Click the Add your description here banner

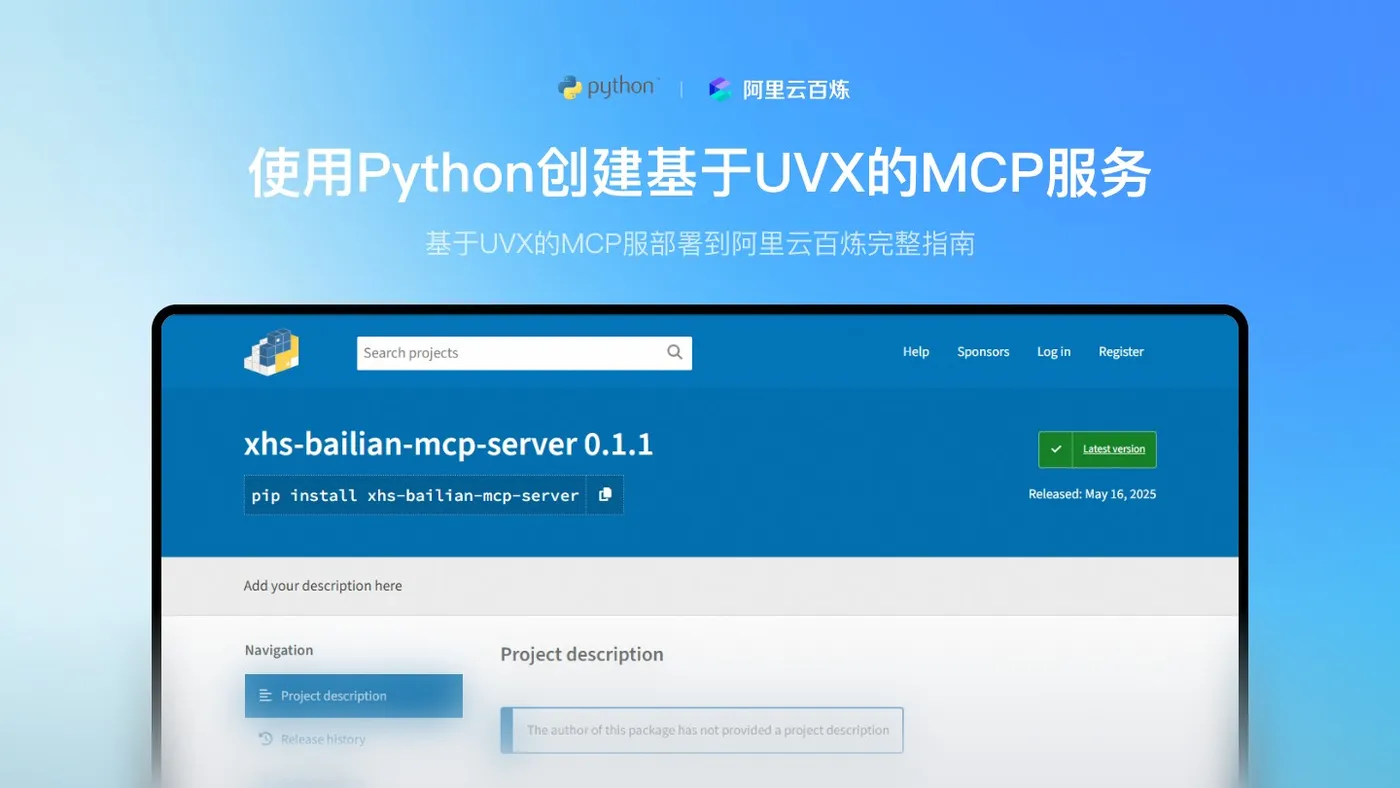[x=323, y=585]
